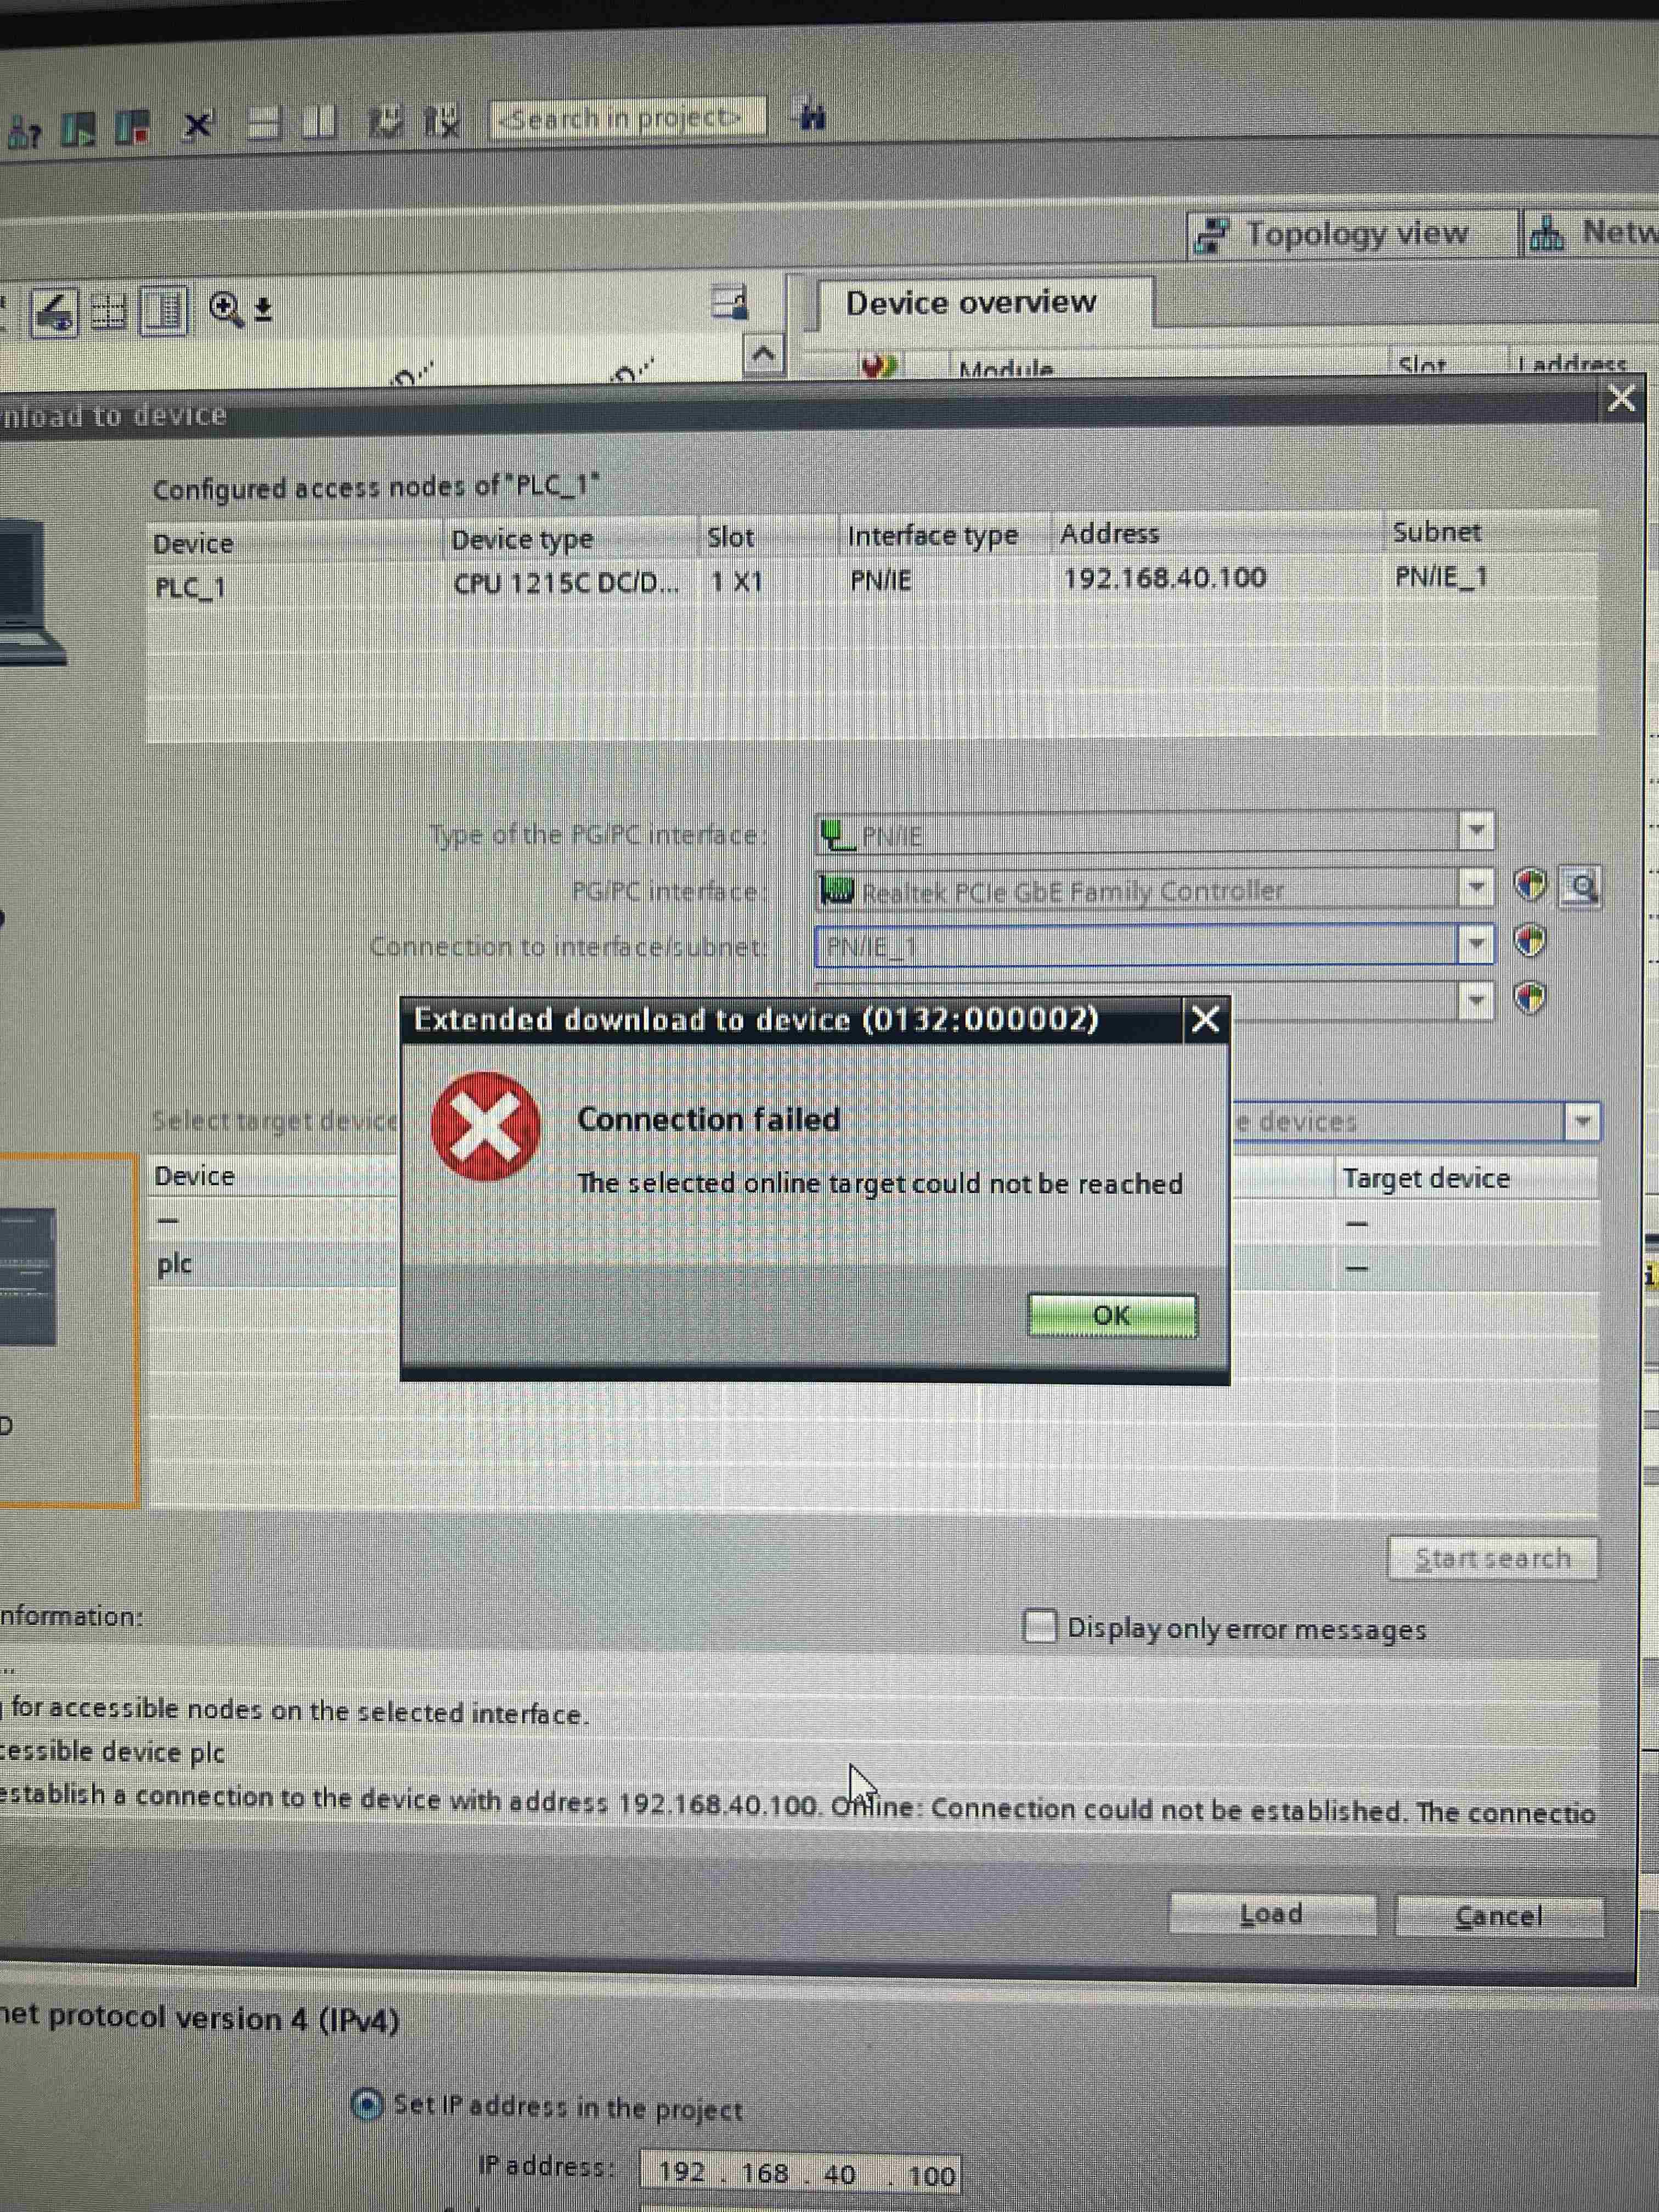Click the split editor vertically icon

tap(318, 123)
